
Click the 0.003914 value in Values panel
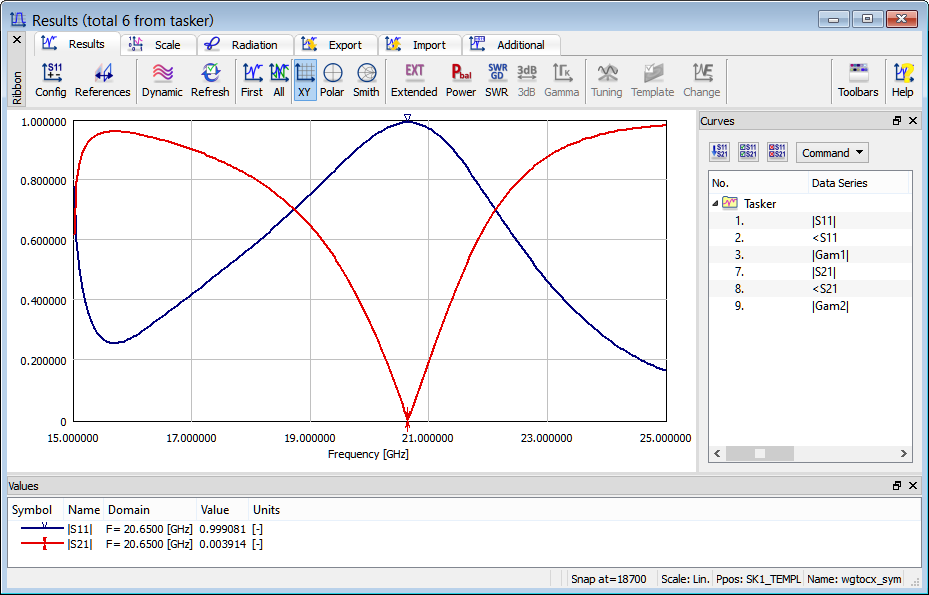click(x=222, y=544)
